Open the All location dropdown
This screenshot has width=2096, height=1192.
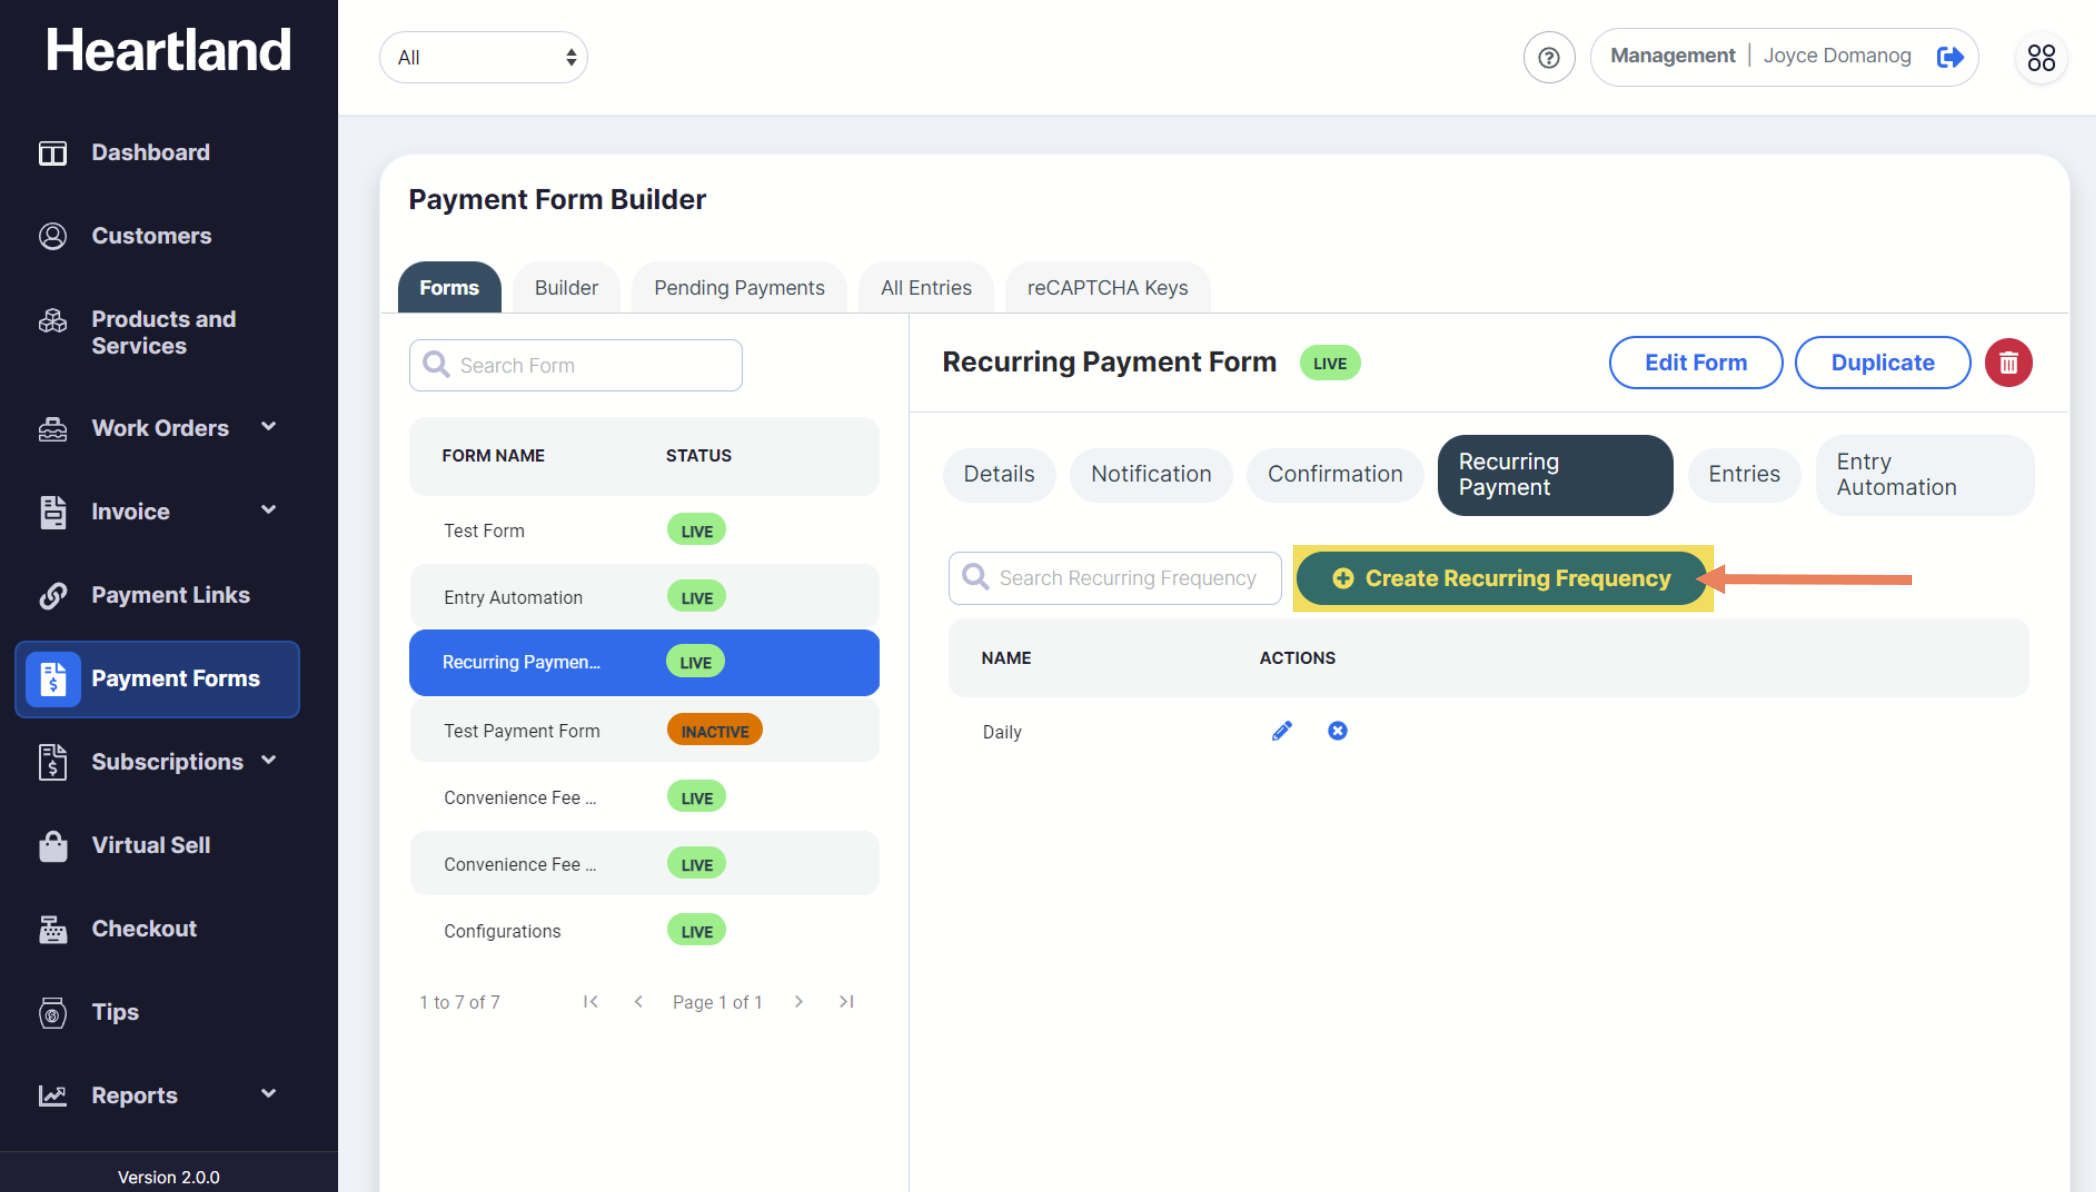coord(484,57)
